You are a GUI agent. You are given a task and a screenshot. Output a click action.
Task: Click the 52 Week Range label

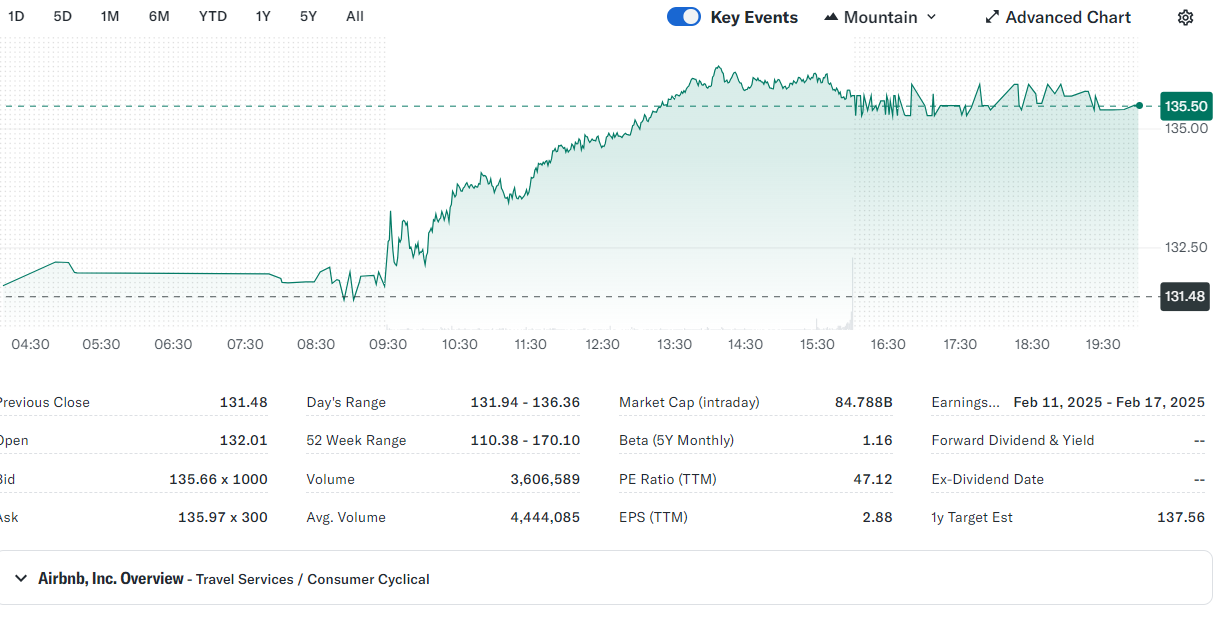pyautogui.click(x=356, y=440)
